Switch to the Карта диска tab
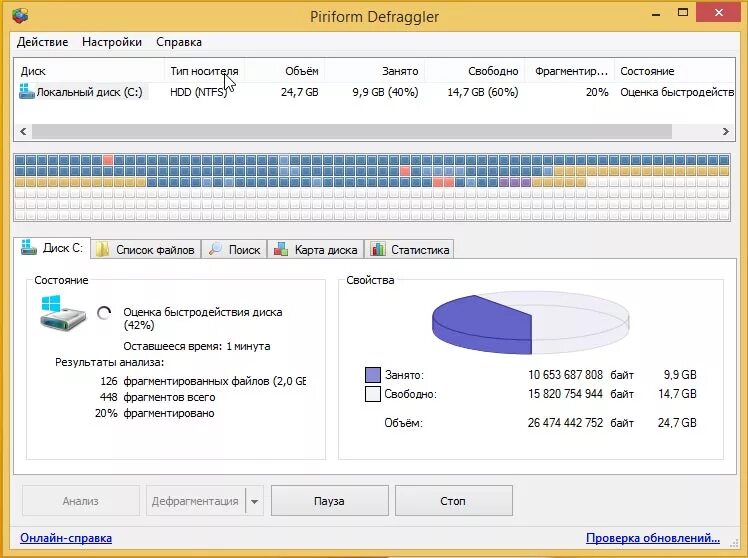 [316, 249]
